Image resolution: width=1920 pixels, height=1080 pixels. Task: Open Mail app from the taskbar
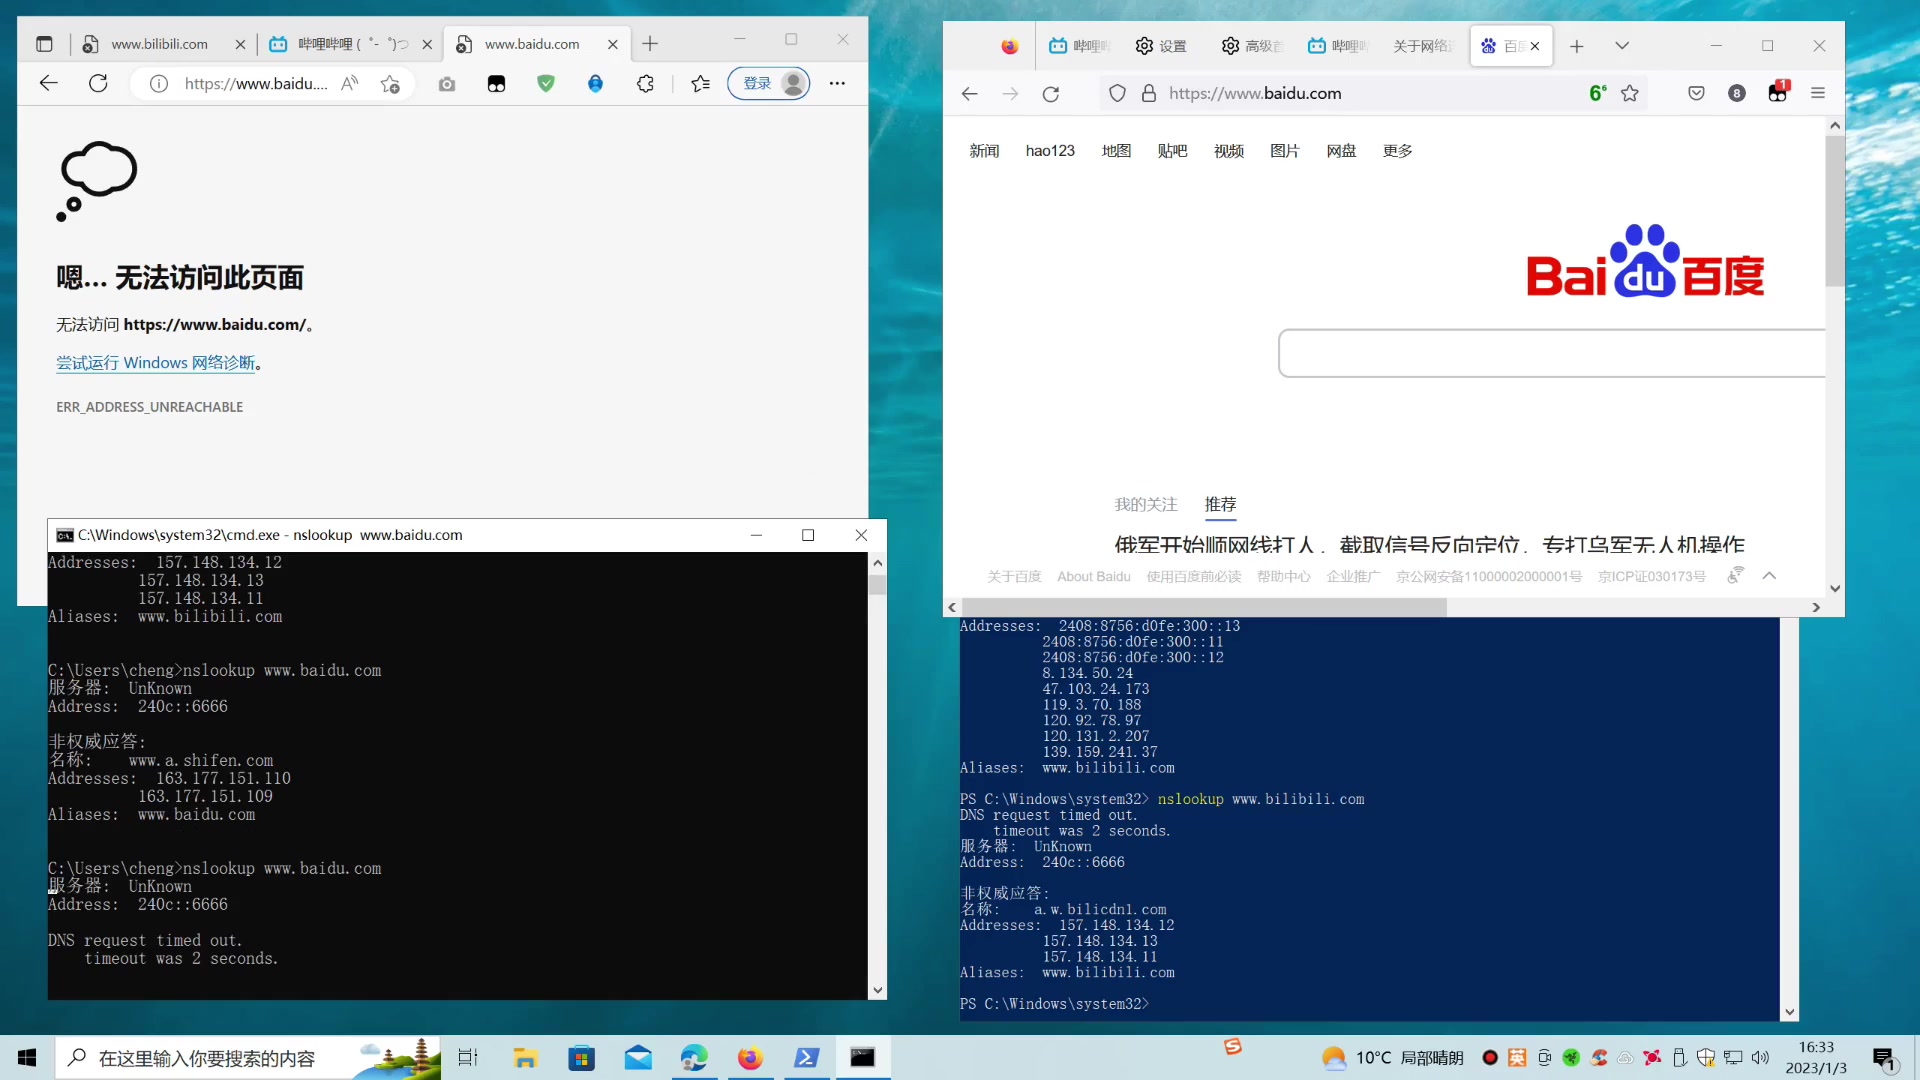pyautogui.click(x=638, y=1058)
